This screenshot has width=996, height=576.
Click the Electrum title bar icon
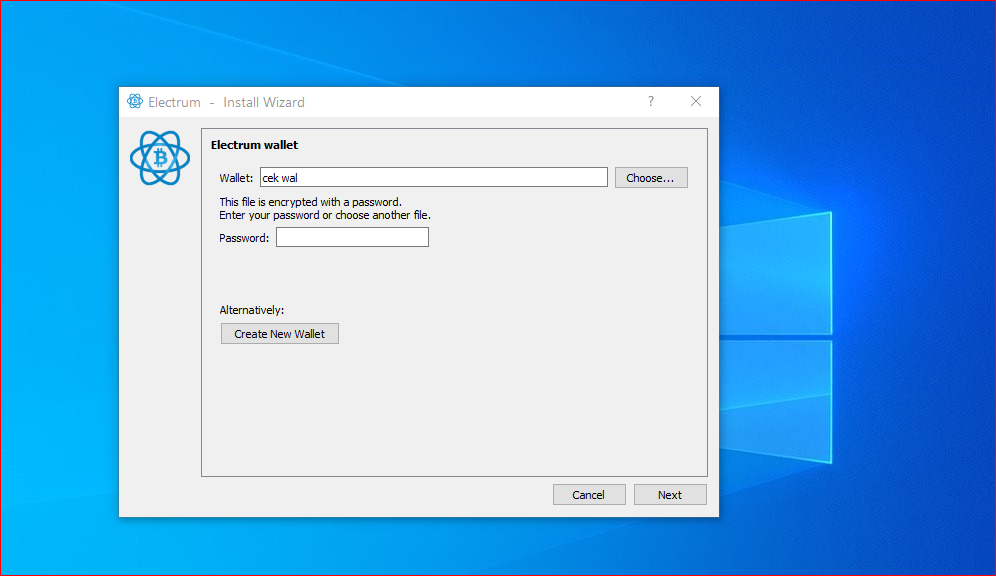[x=135, y=102]
